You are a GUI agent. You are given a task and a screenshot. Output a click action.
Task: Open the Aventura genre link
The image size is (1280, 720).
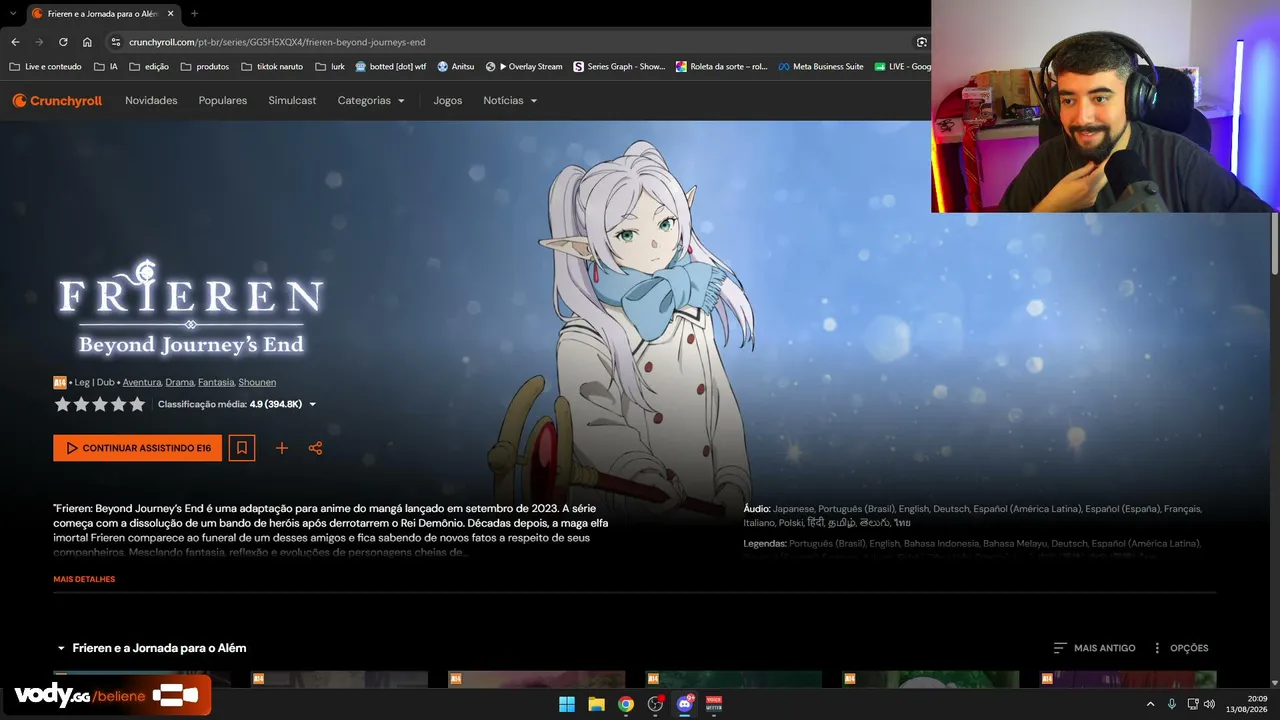pyautogui.click(x=142, y=382)
